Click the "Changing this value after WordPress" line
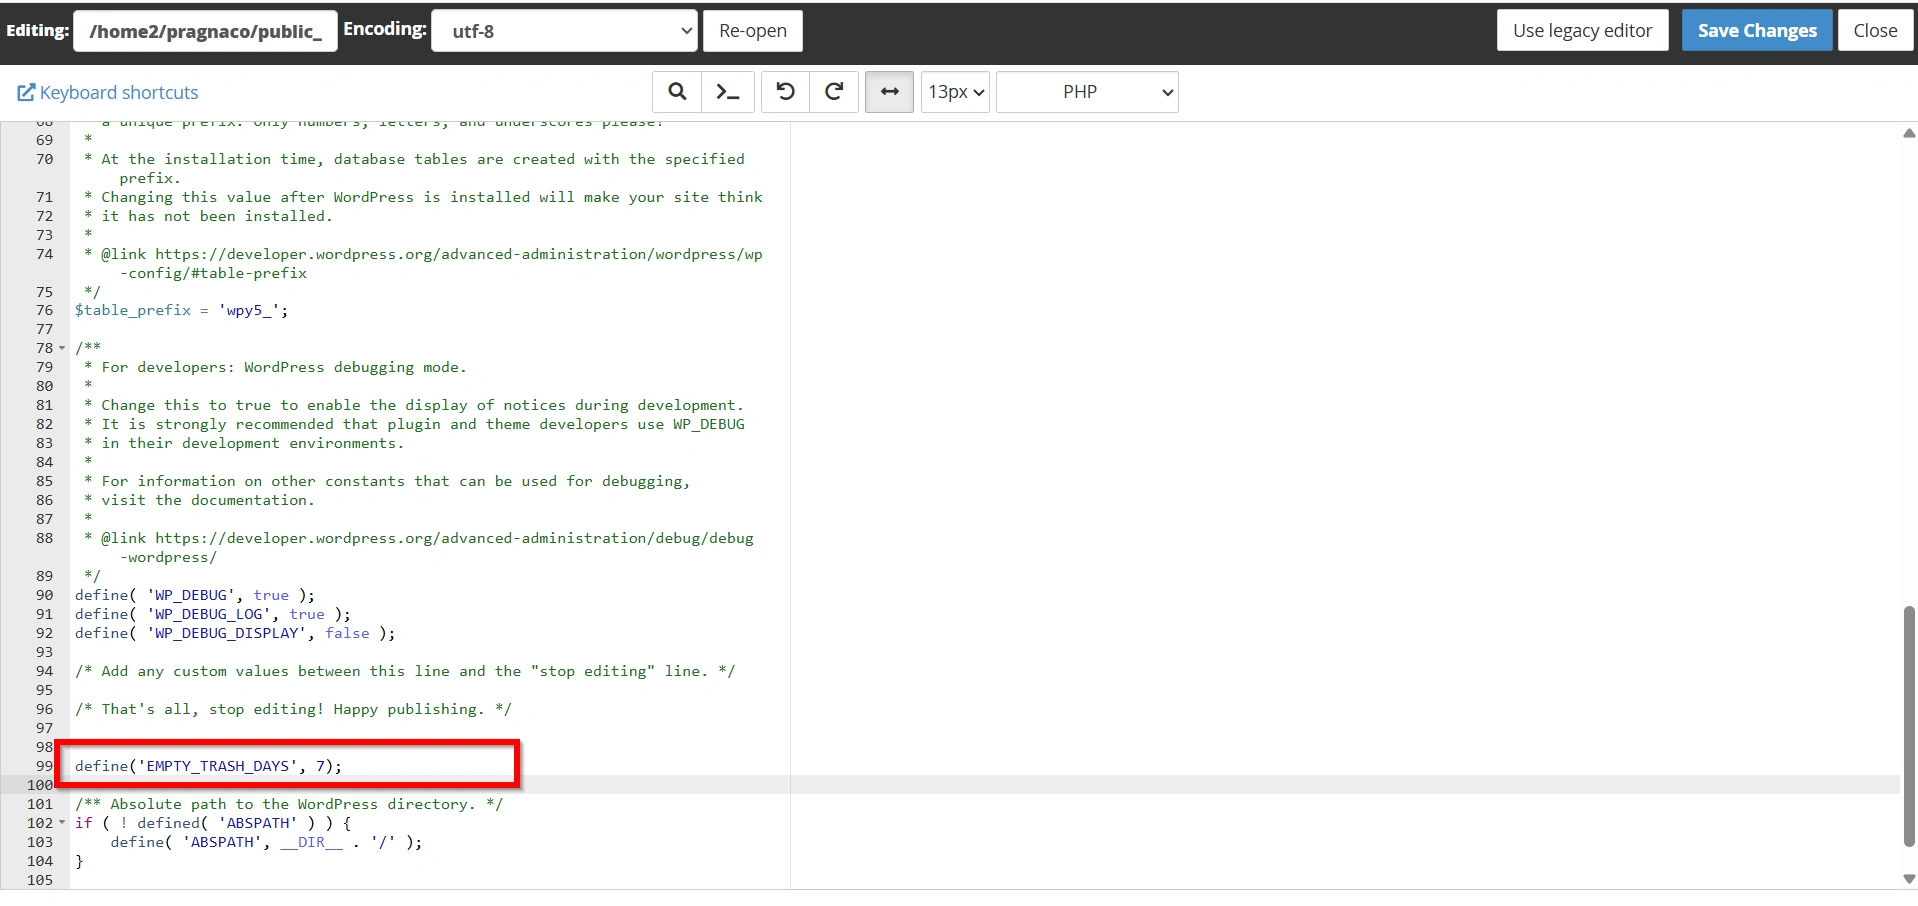Screen dimensions: 1918x906 pos(423,198)
